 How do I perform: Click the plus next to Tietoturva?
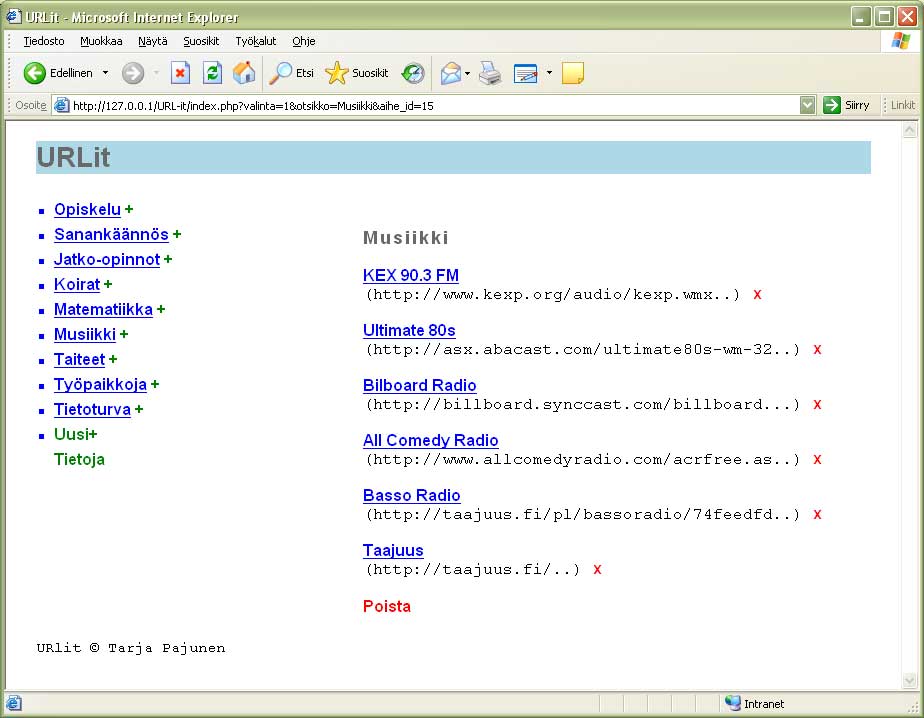138,410
